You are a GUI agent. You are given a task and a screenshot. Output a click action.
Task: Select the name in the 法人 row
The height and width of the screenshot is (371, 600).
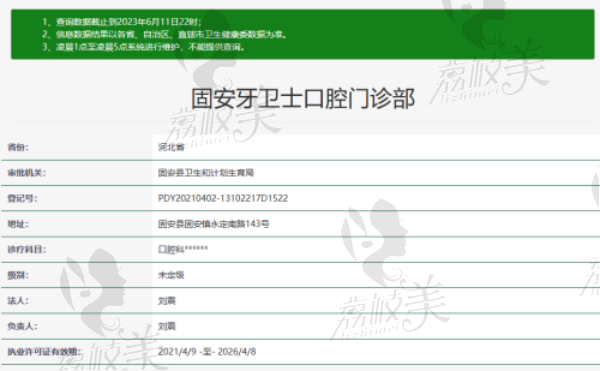167,301
